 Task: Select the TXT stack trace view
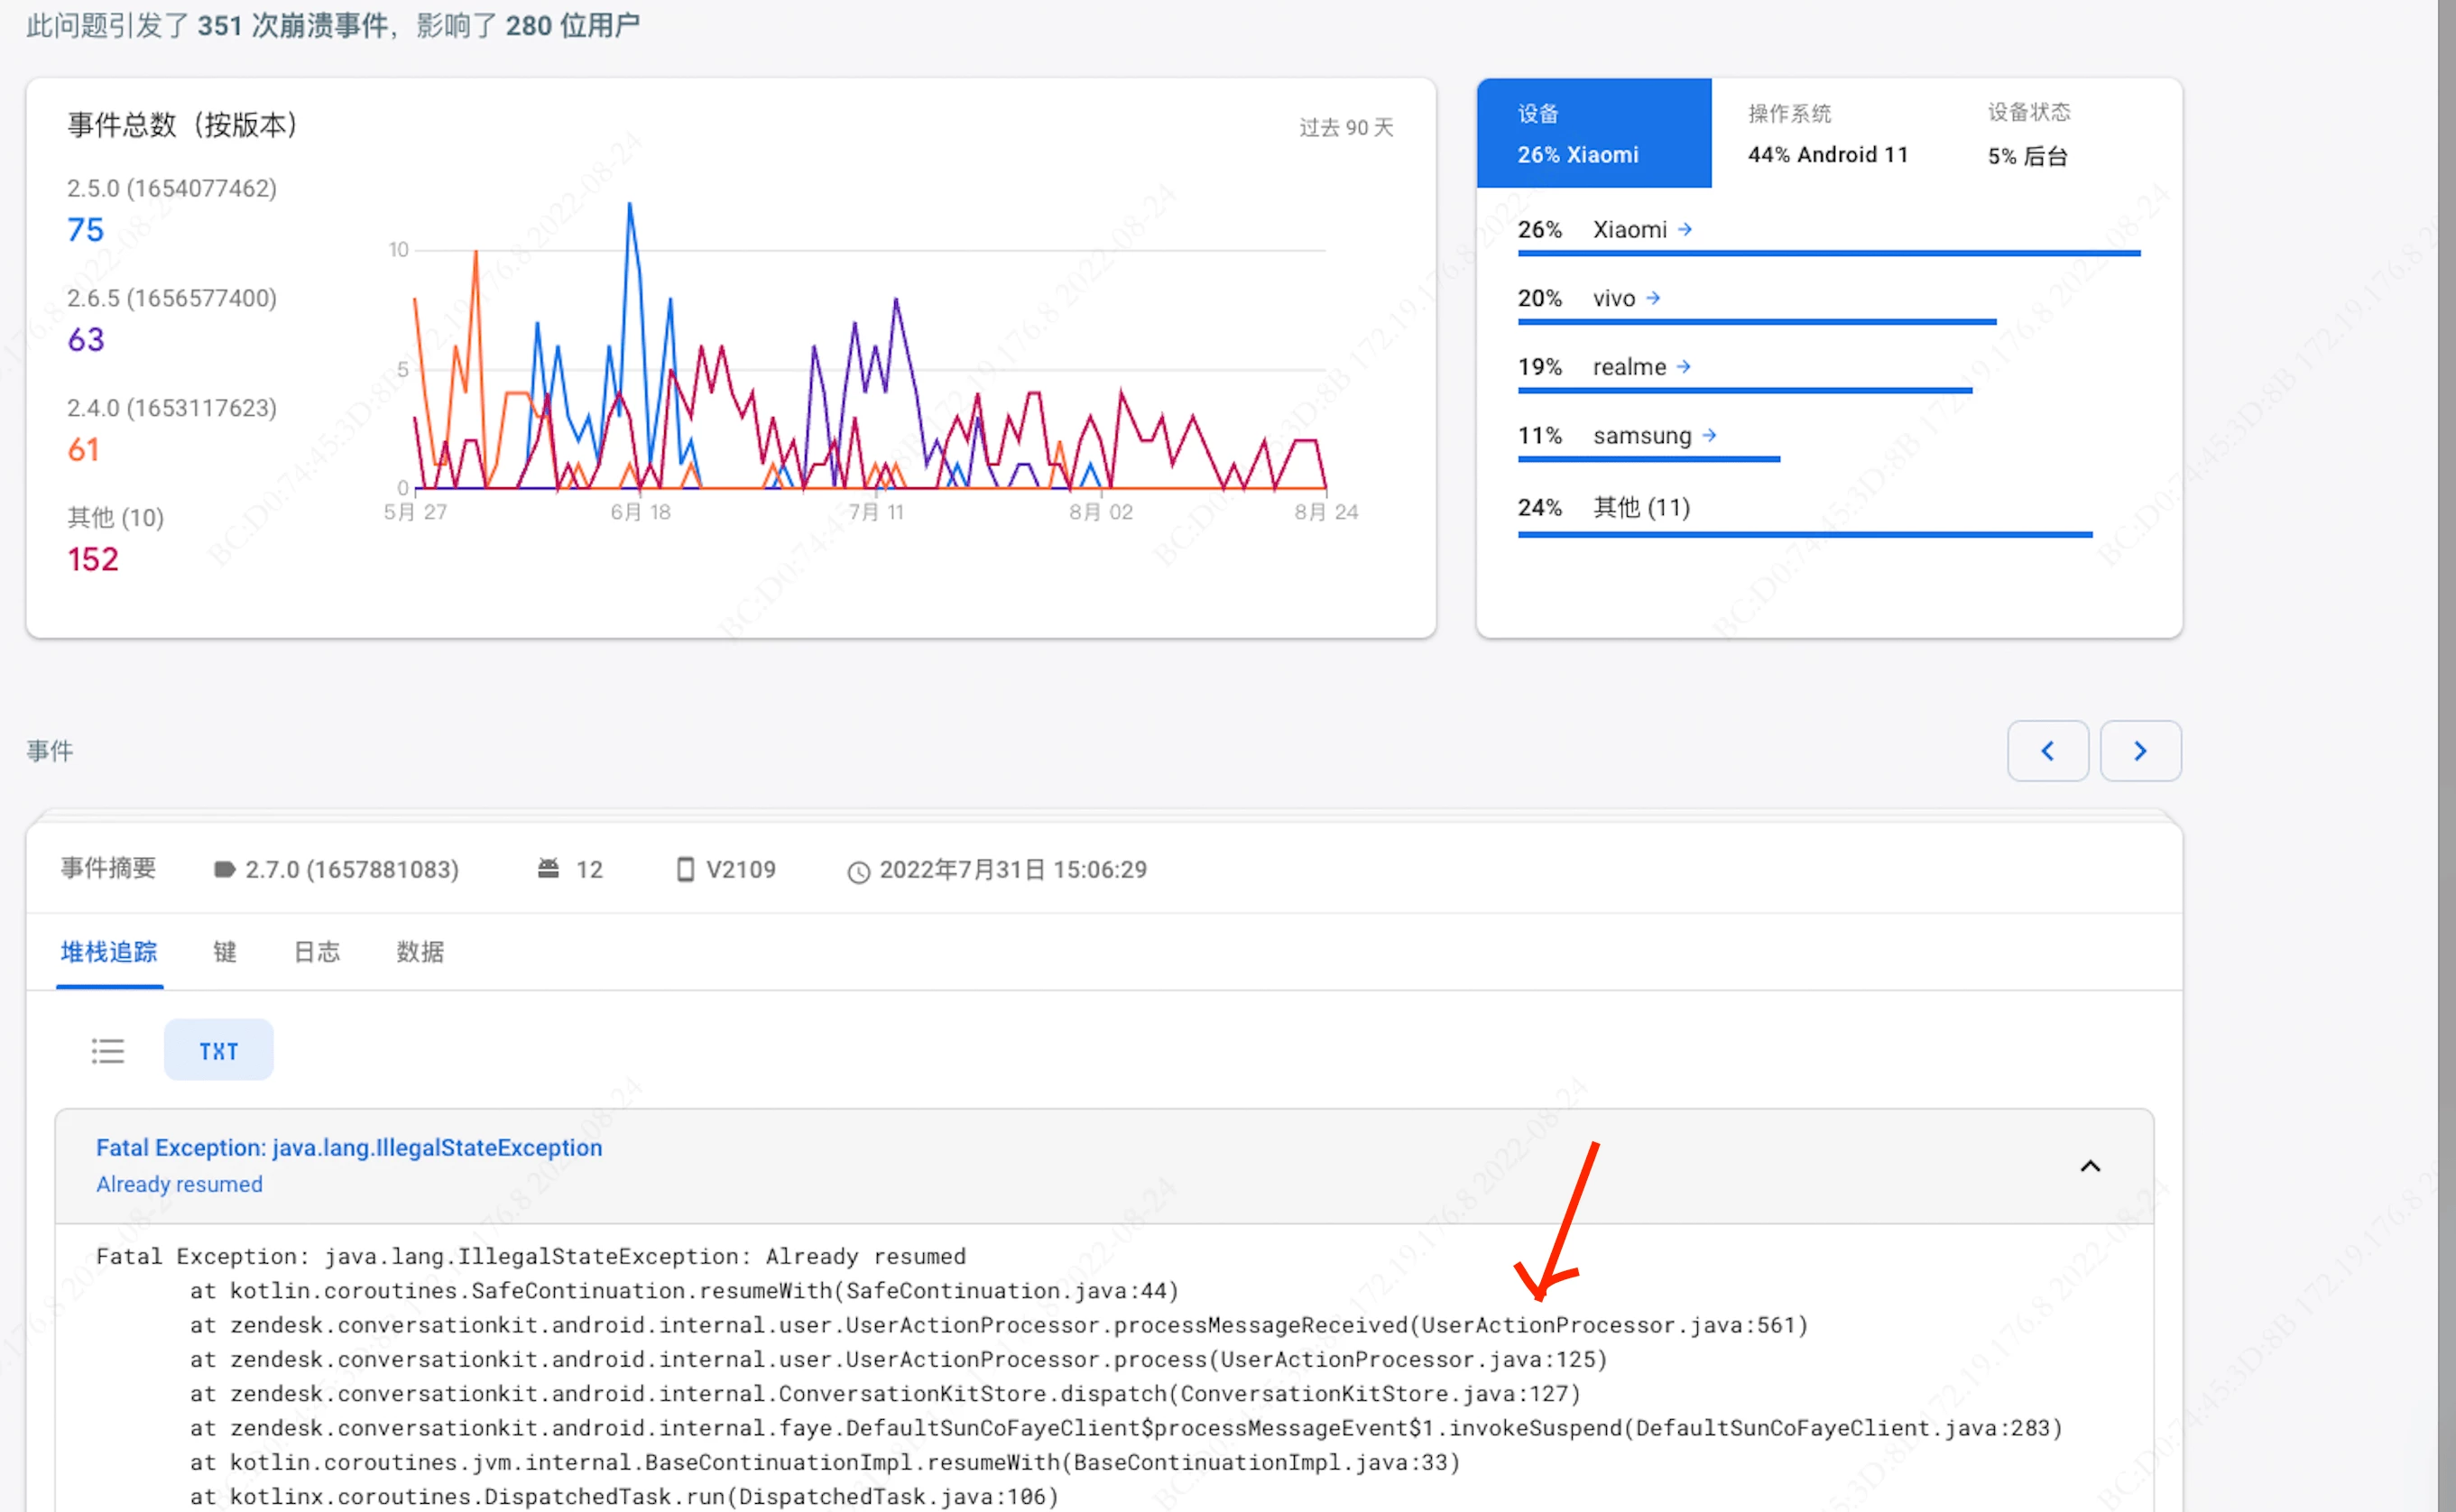click(218, 1050)
